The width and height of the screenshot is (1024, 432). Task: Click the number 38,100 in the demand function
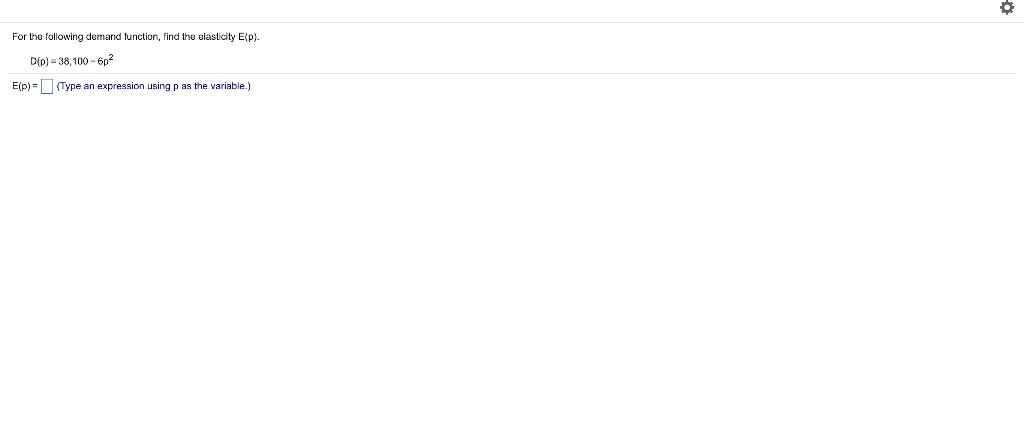[73, 61]
